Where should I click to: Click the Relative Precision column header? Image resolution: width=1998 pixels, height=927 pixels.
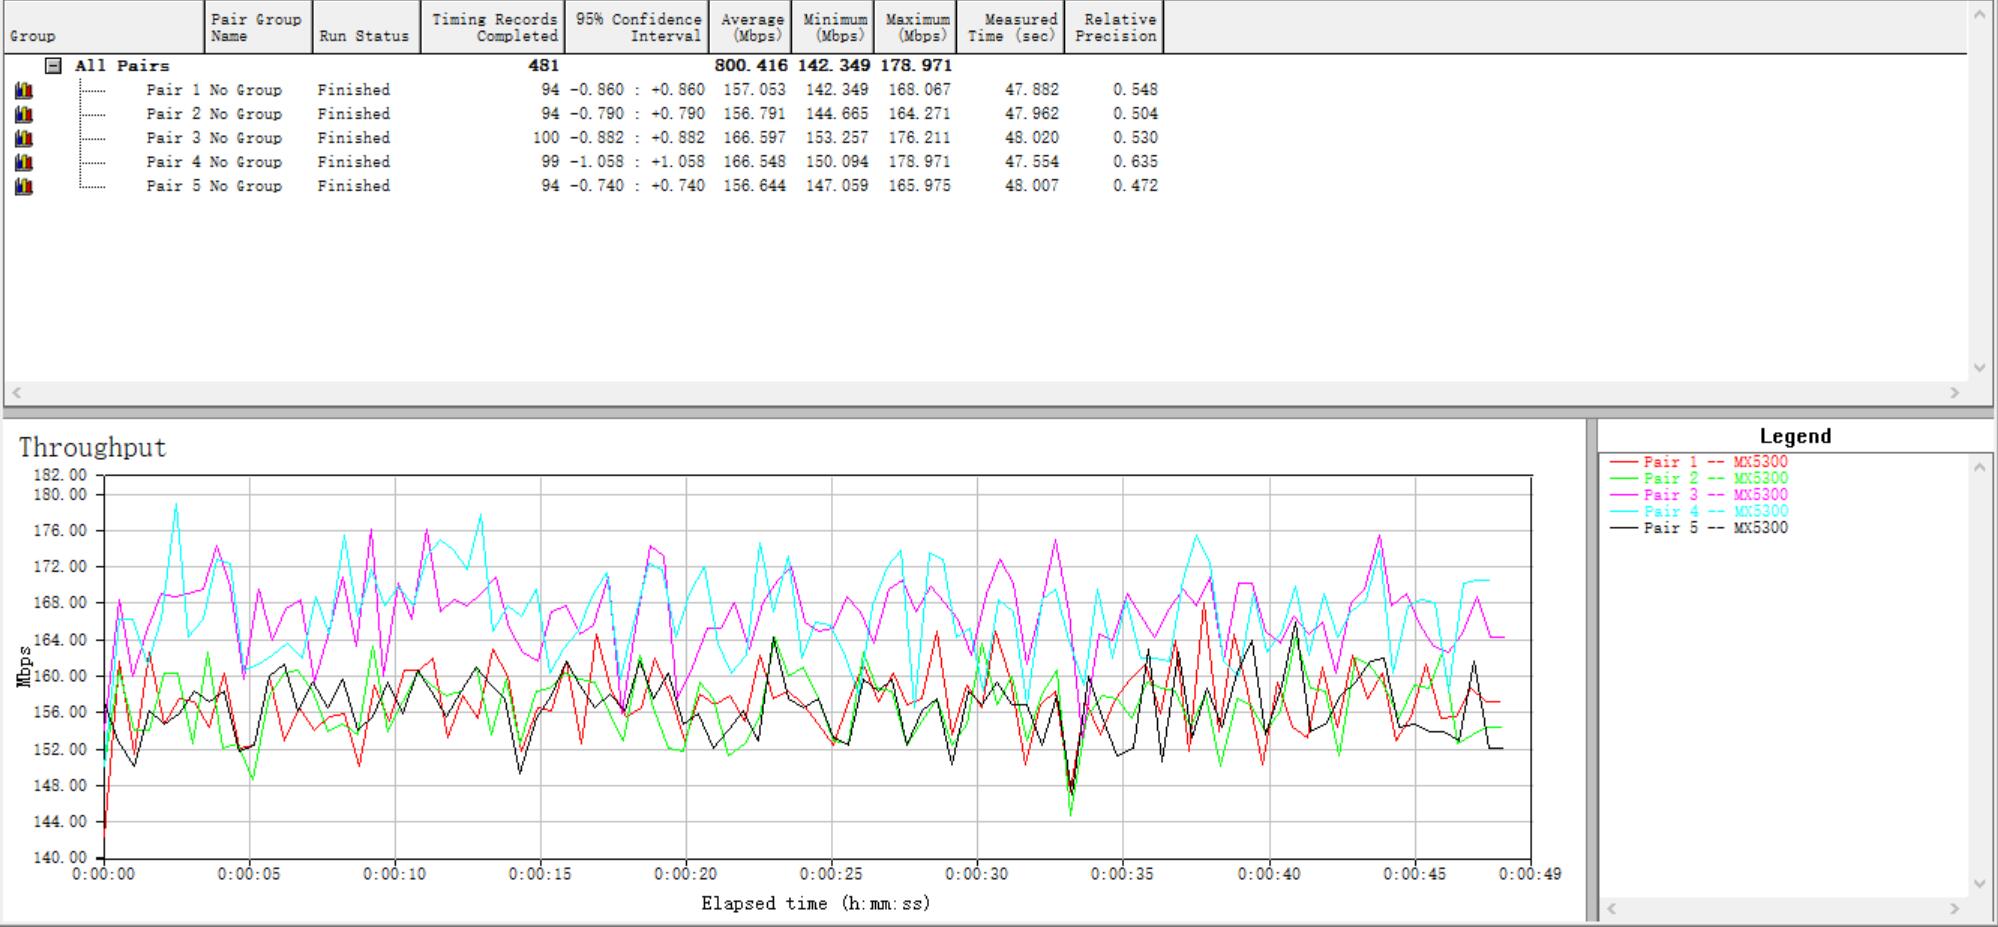coord(1114,27)
